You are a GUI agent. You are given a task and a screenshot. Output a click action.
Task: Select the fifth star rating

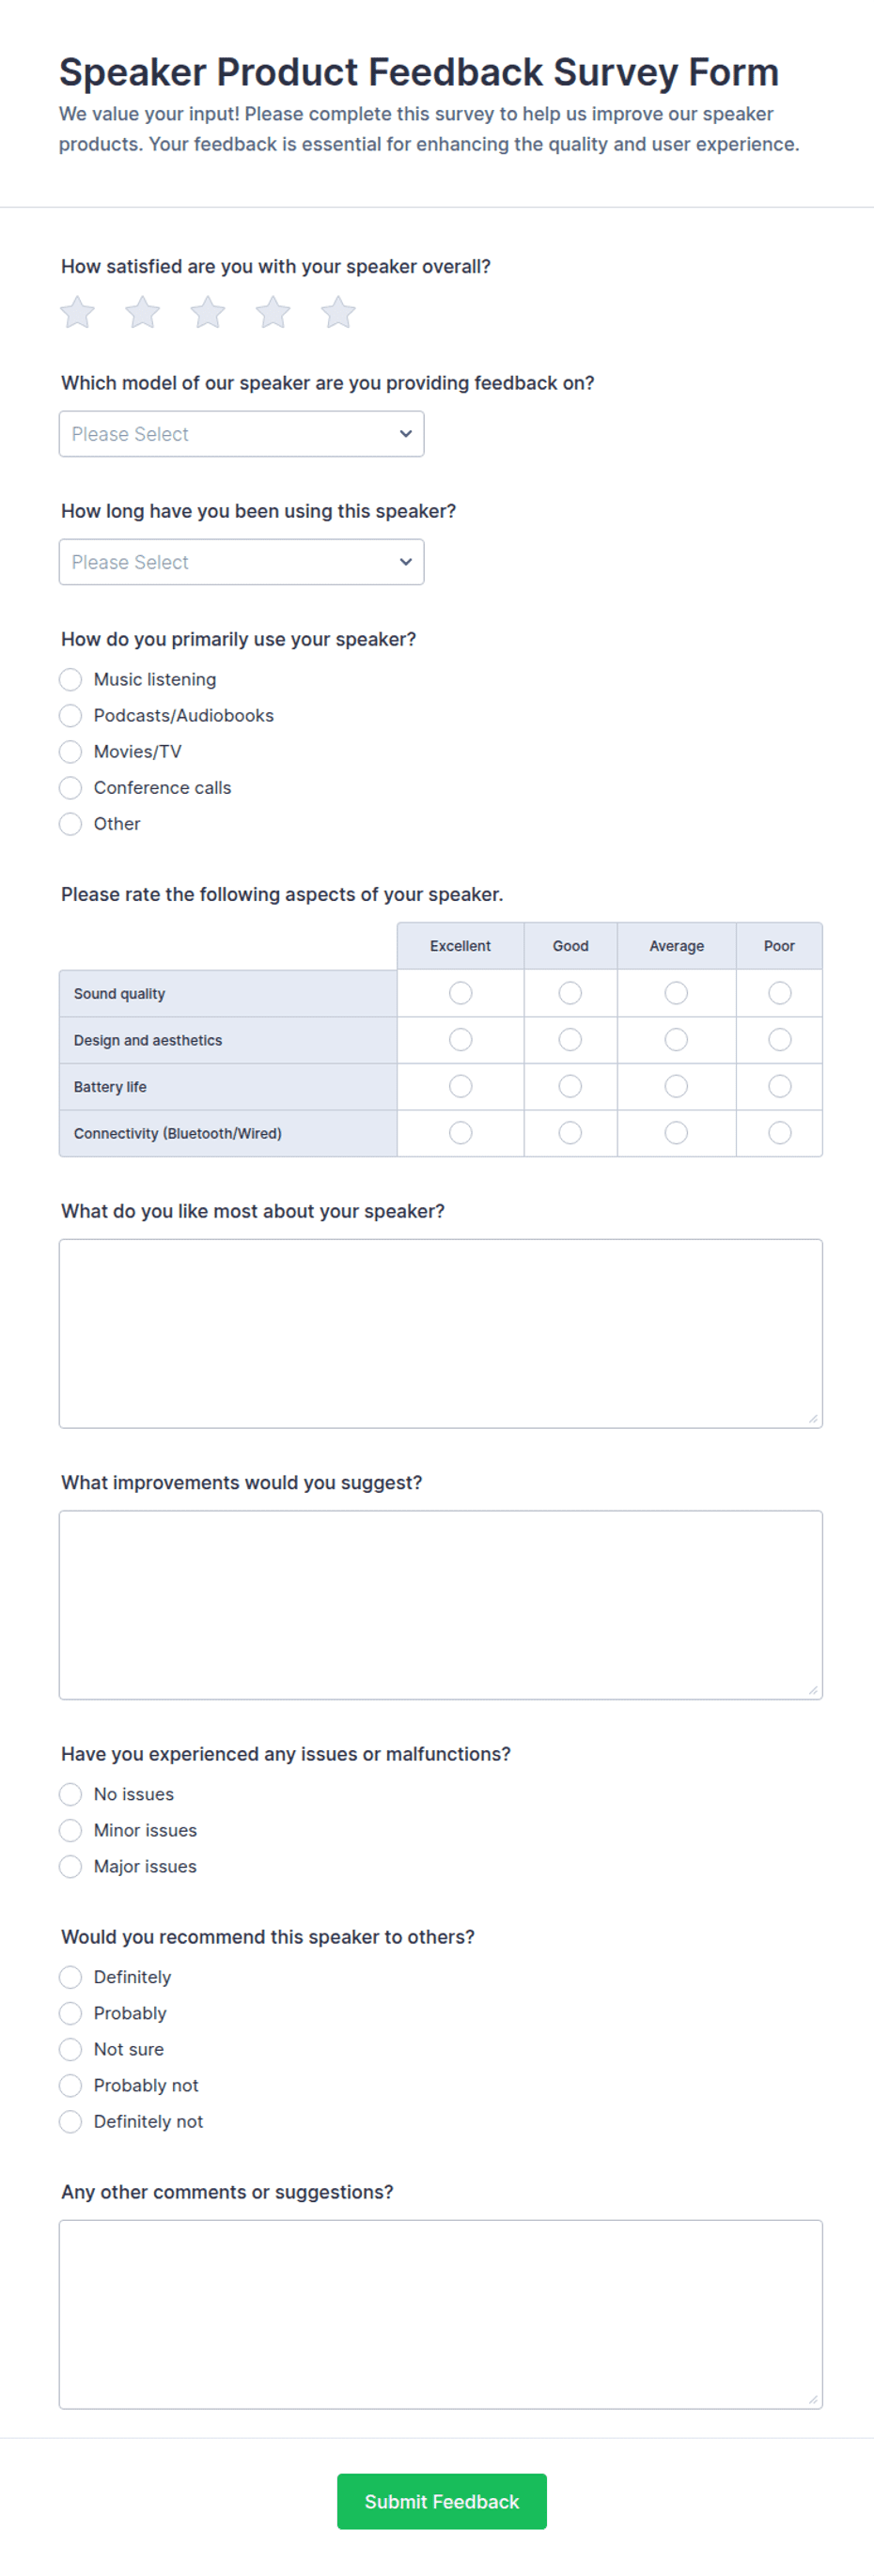pyautogui.click(x=338, y=312)
